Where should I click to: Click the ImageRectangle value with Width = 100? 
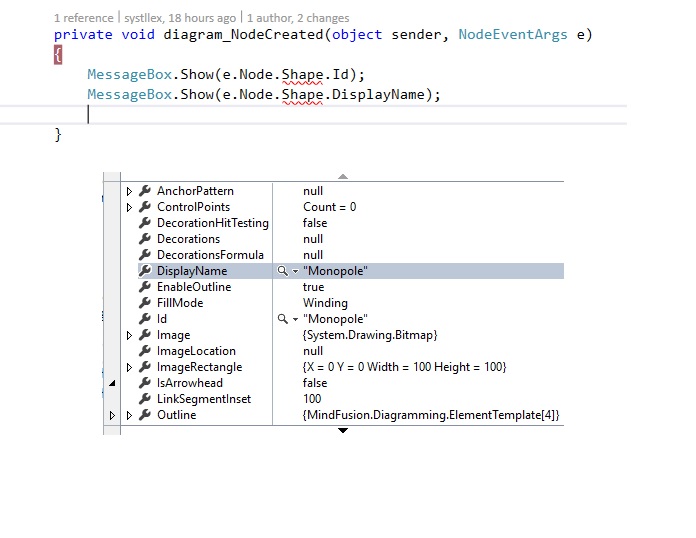coord(404,367)
